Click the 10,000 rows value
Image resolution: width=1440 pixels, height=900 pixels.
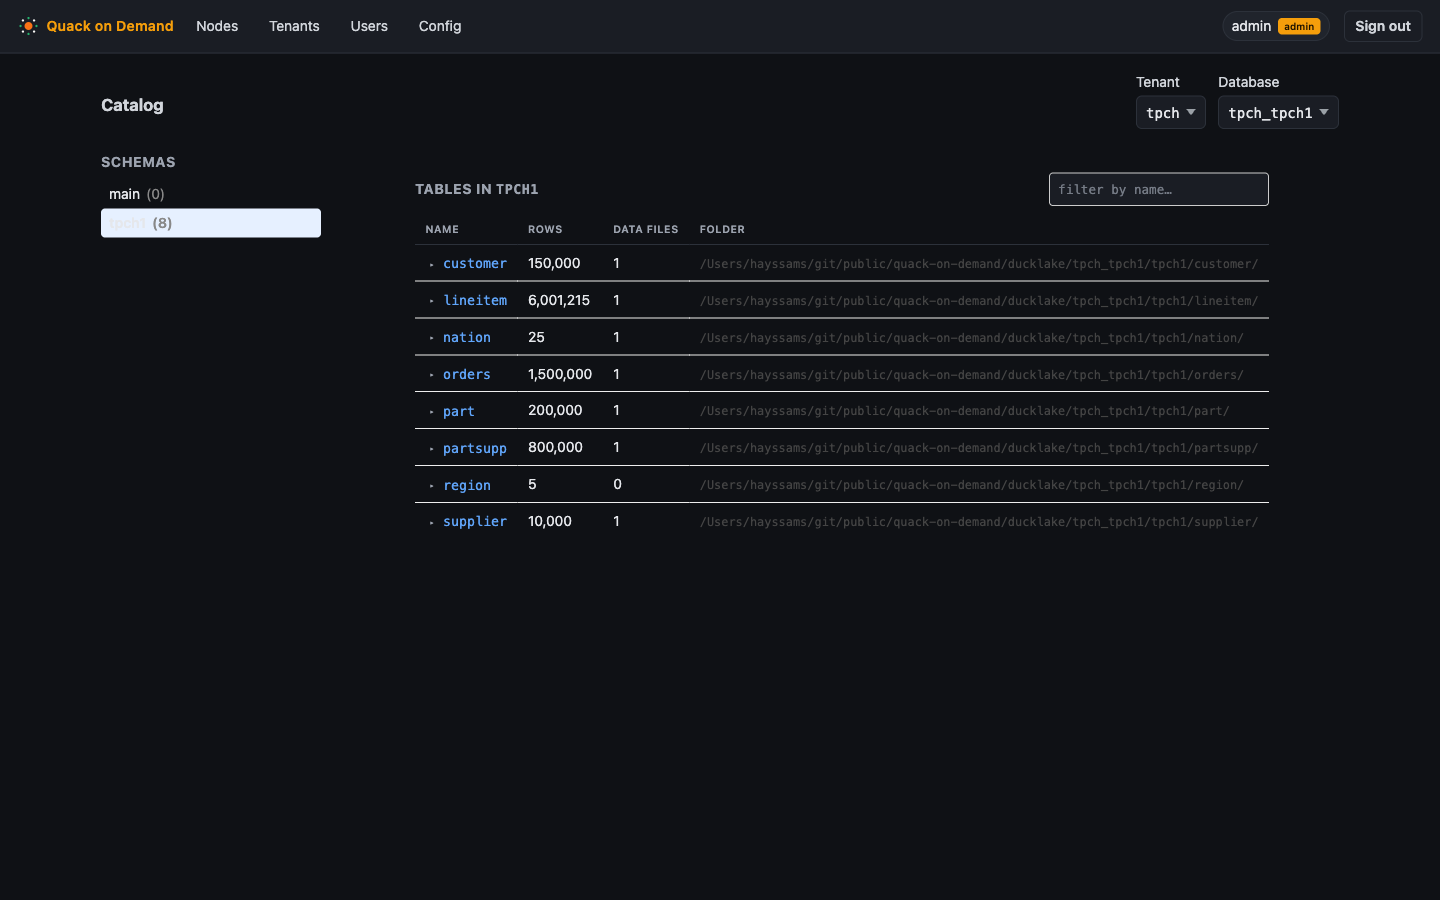point(550,521)
